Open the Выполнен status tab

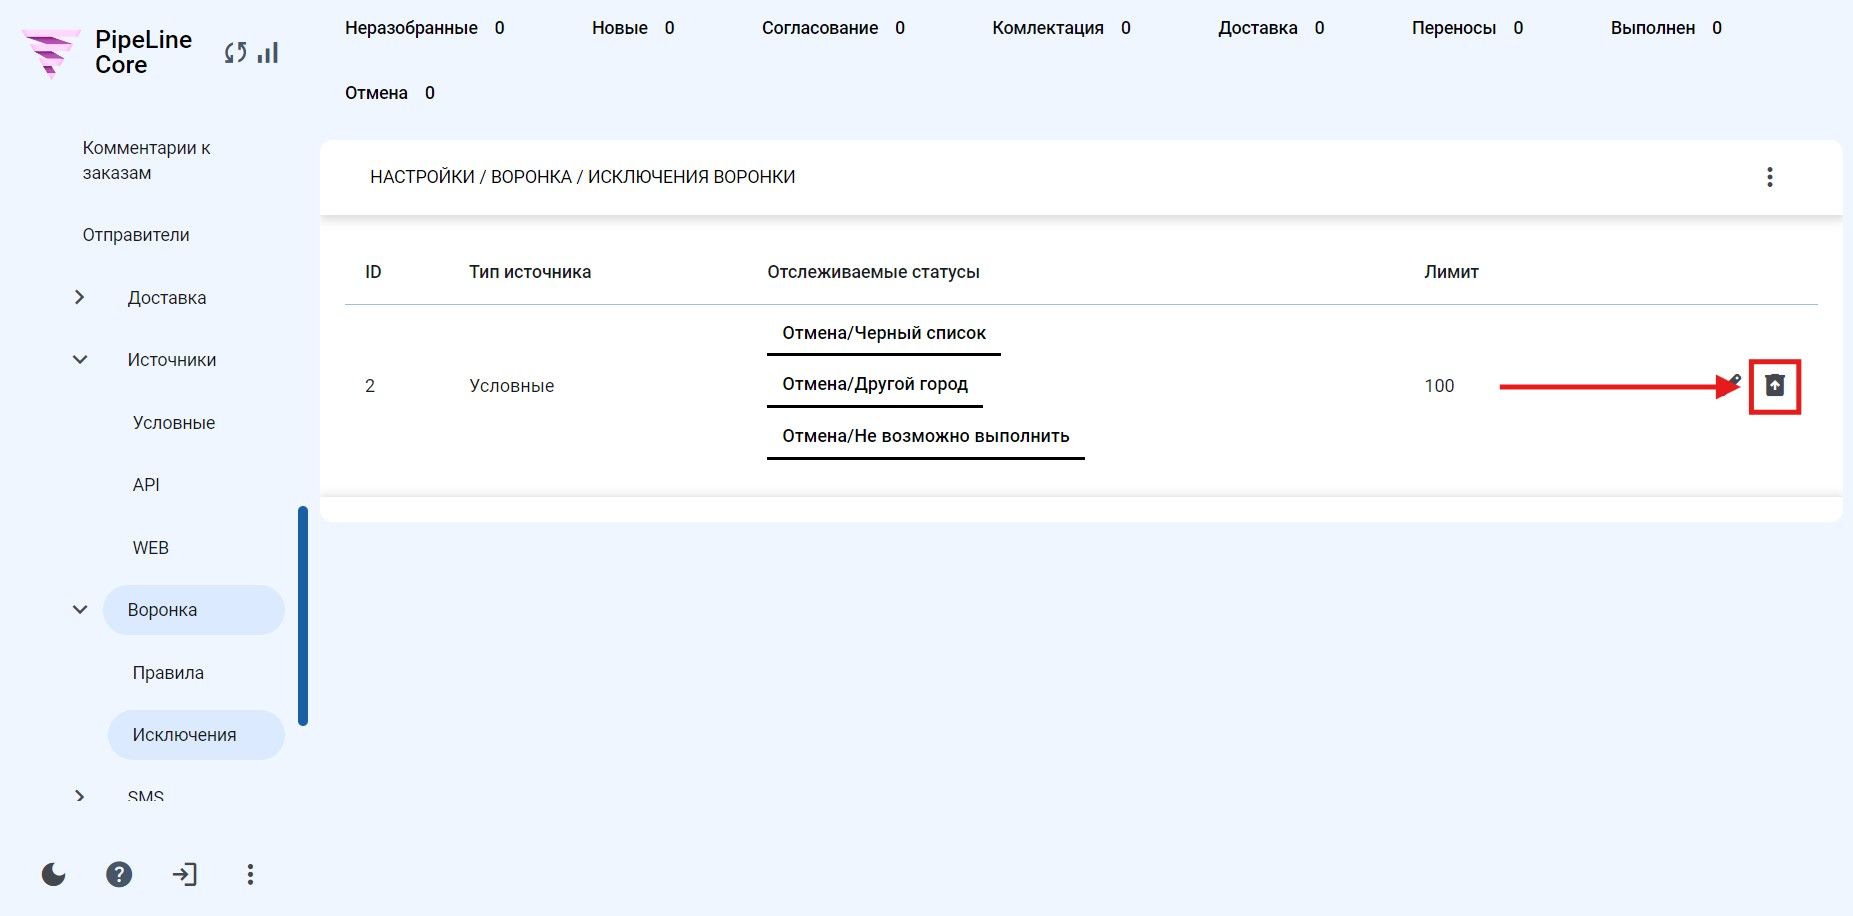pos(1666,28)
